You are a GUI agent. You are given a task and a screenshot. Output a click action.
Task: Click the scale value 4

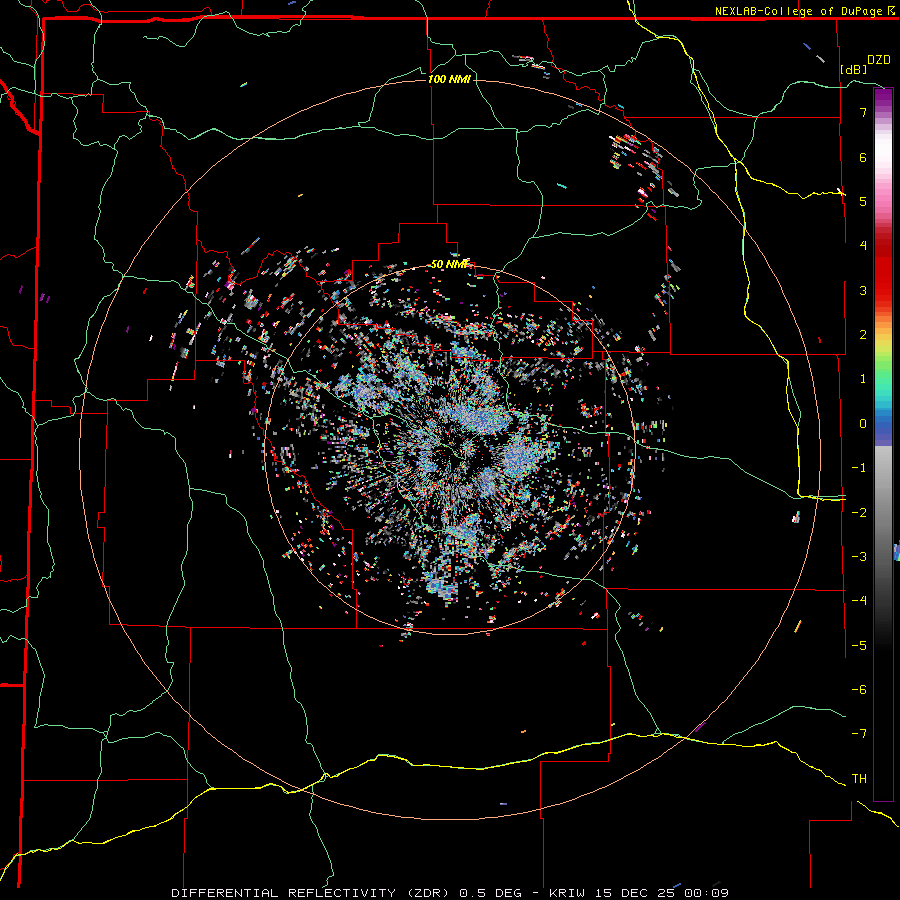point(863,246)
